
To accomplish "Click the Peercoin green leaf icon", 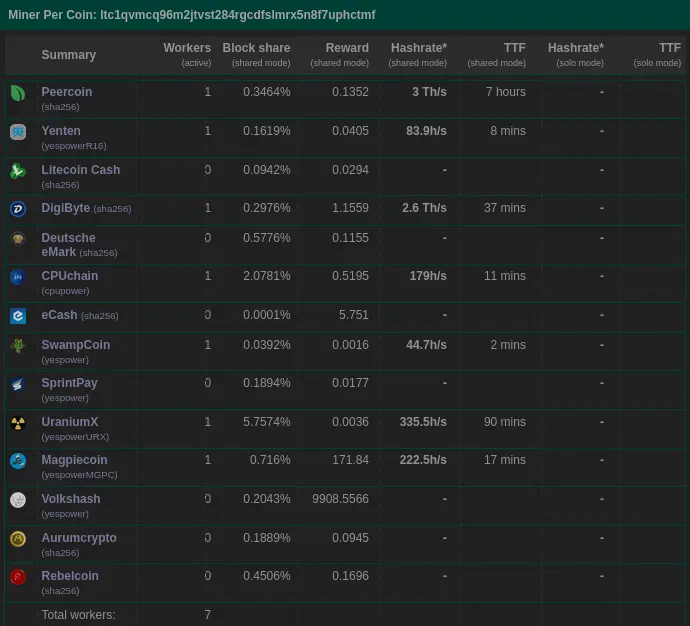I will 18,93.
